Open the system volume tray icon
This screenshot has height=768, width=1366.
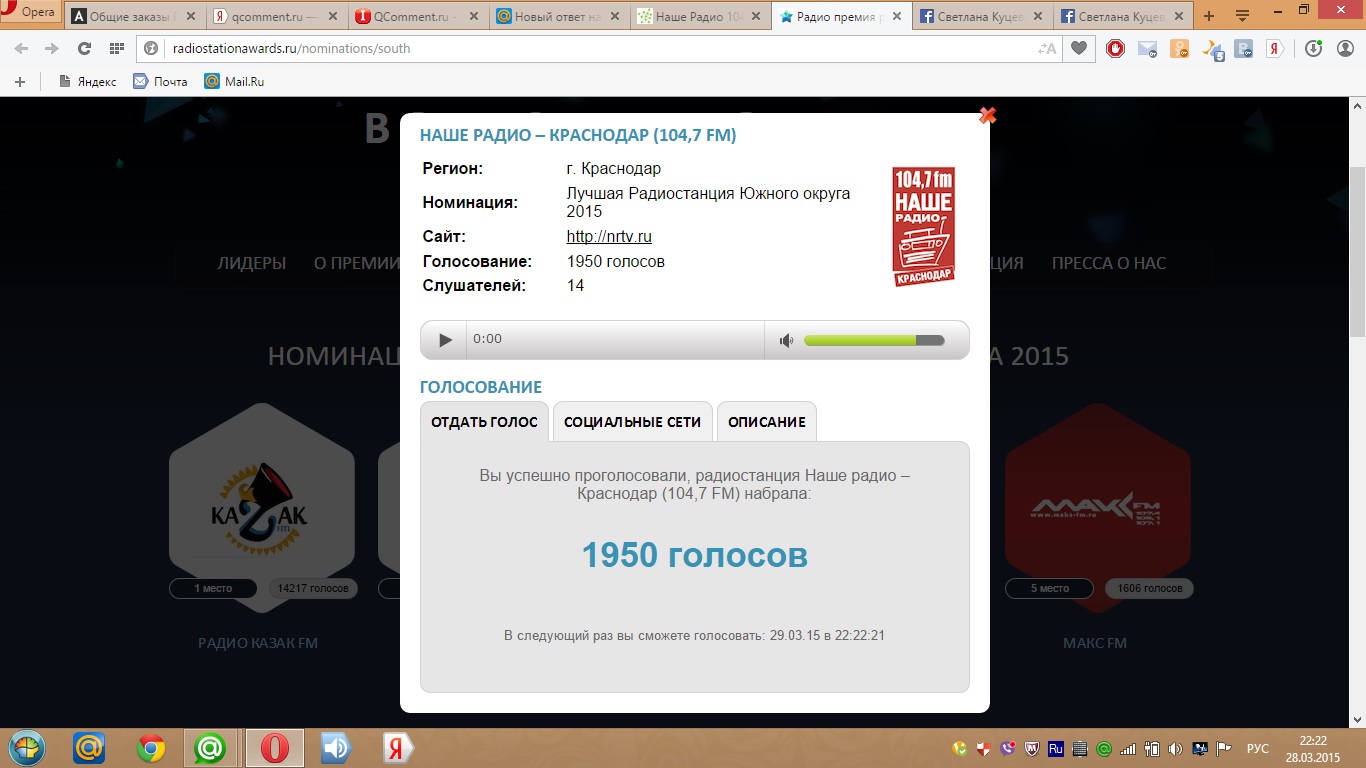point(1174,749)
